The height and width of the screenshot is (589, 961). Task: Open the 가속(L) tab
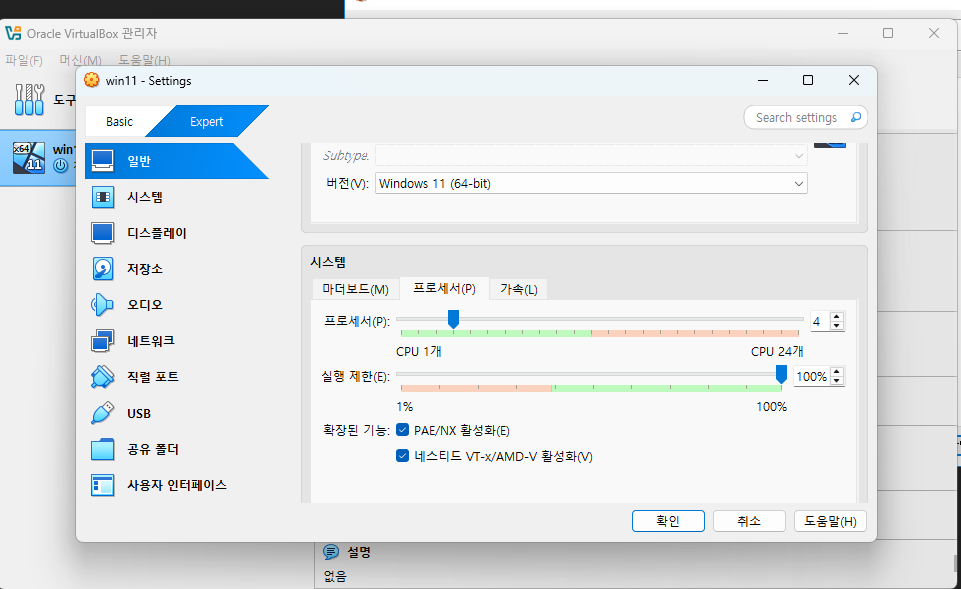coord(518,289)
